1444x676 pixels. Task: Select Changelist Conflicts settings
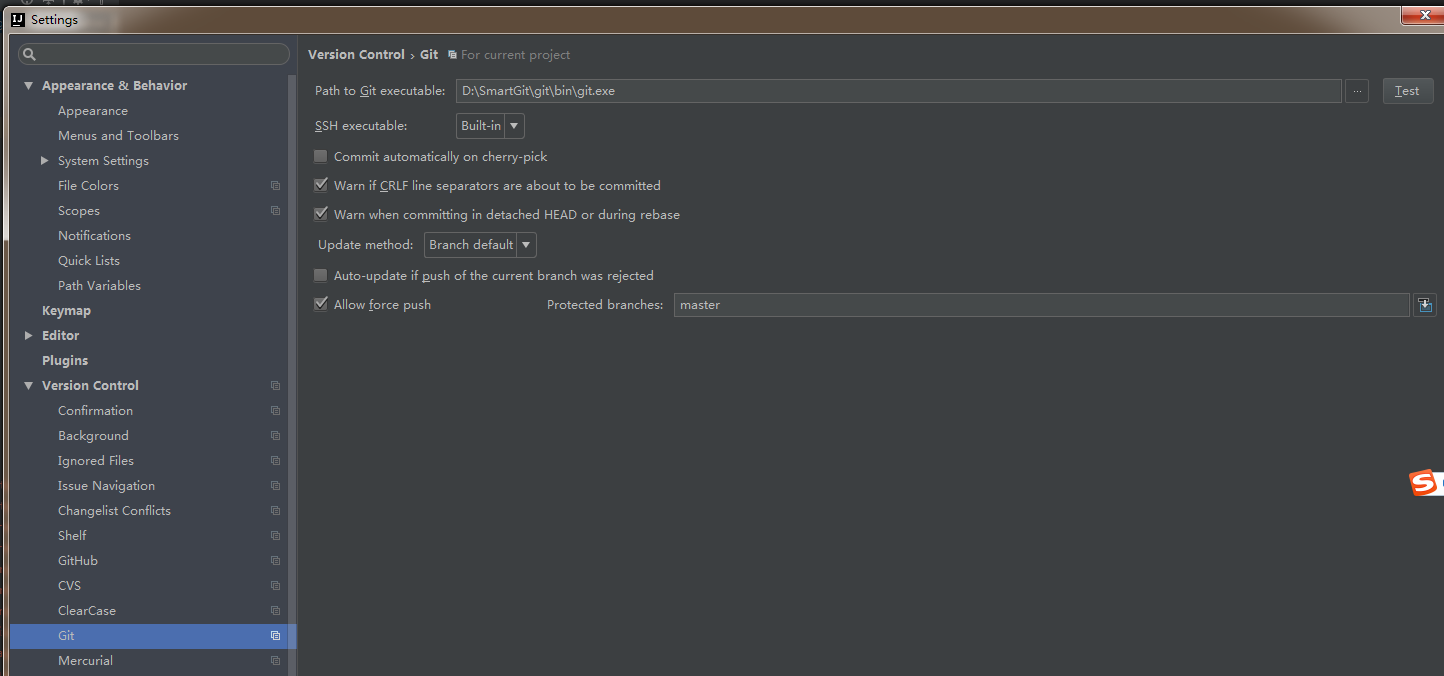(x=114, y=511)
